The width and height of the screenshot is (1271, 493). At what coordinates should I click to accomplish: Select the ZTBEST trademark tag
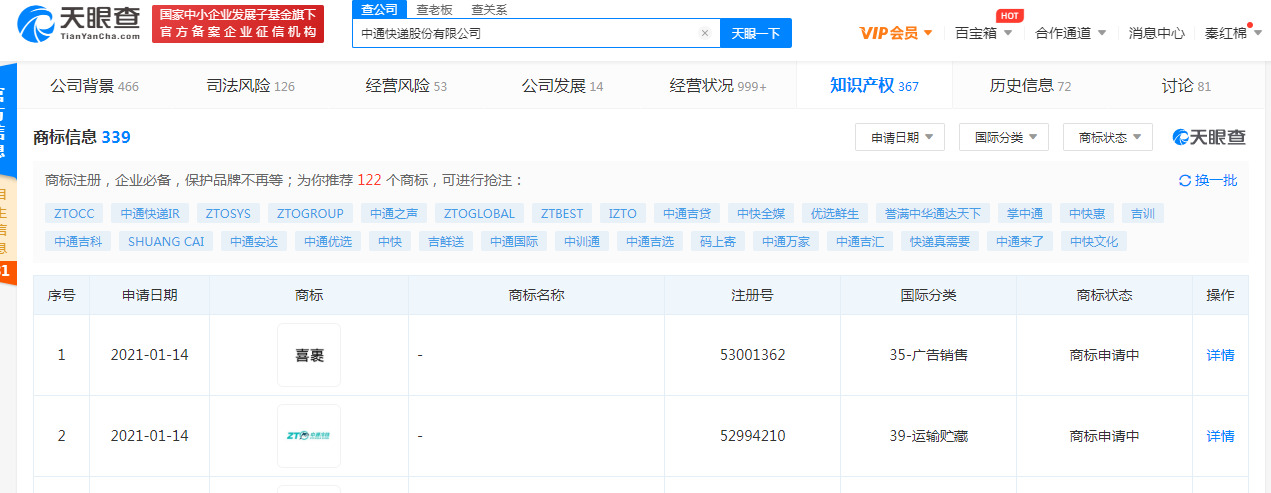(x=562, y=213)
